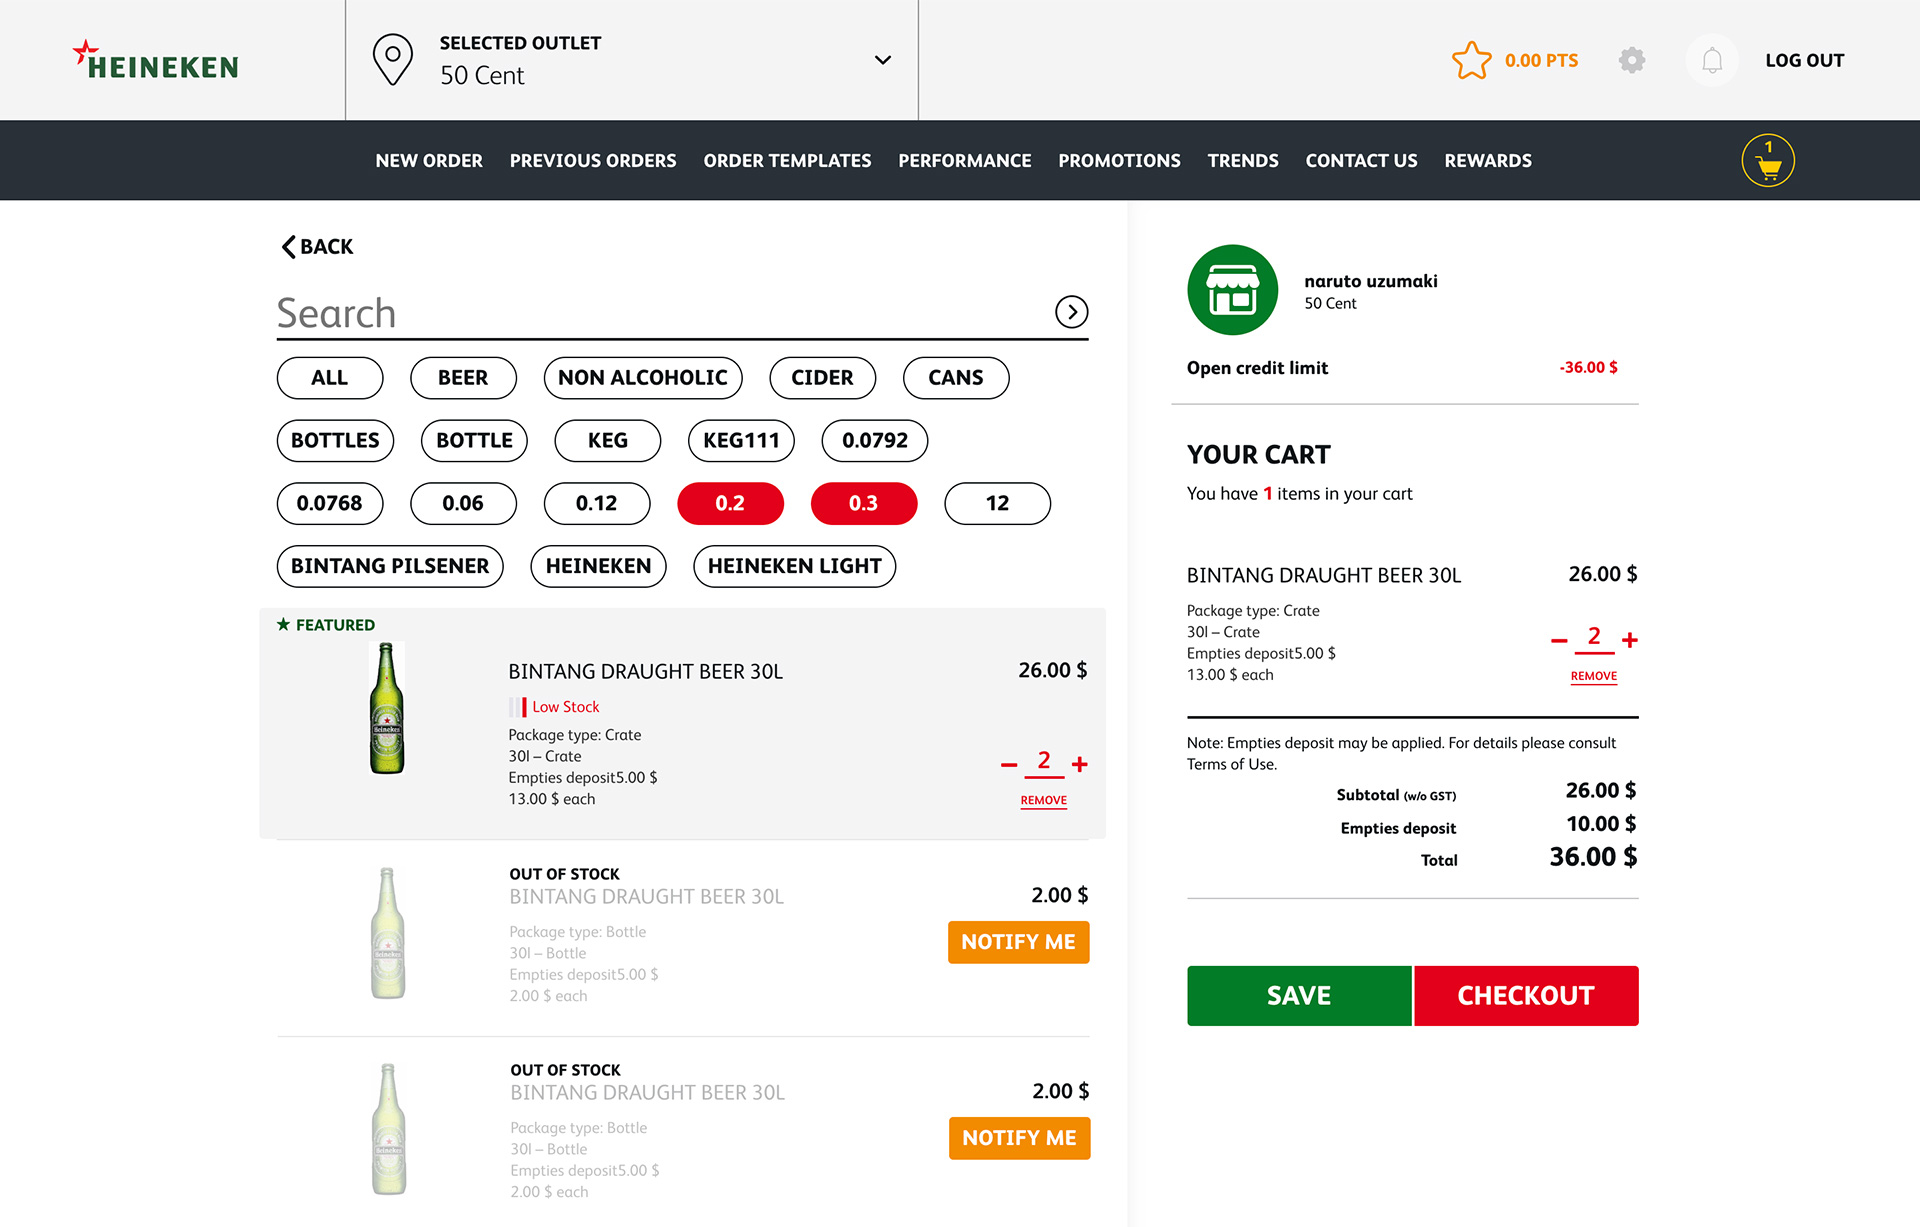Toggle the 0.0768 filter chip

pyautogui.click(x=330, y=504)
